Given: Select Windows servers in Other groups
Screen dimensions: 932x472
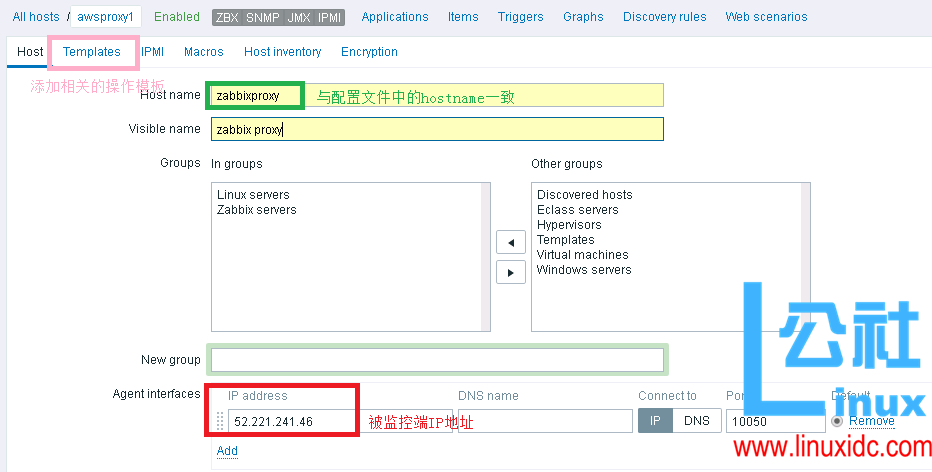Looking at the screenshot, I should click(x=584, y=269).
